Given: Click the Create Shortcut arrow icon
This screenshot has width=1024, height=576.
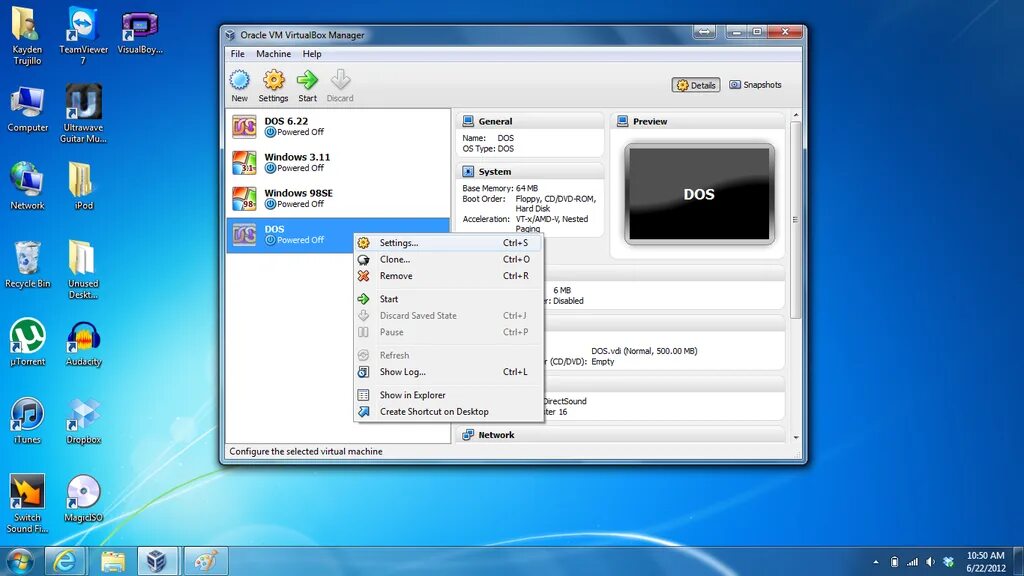Looking at the screenshot, I should coord(364,412).
